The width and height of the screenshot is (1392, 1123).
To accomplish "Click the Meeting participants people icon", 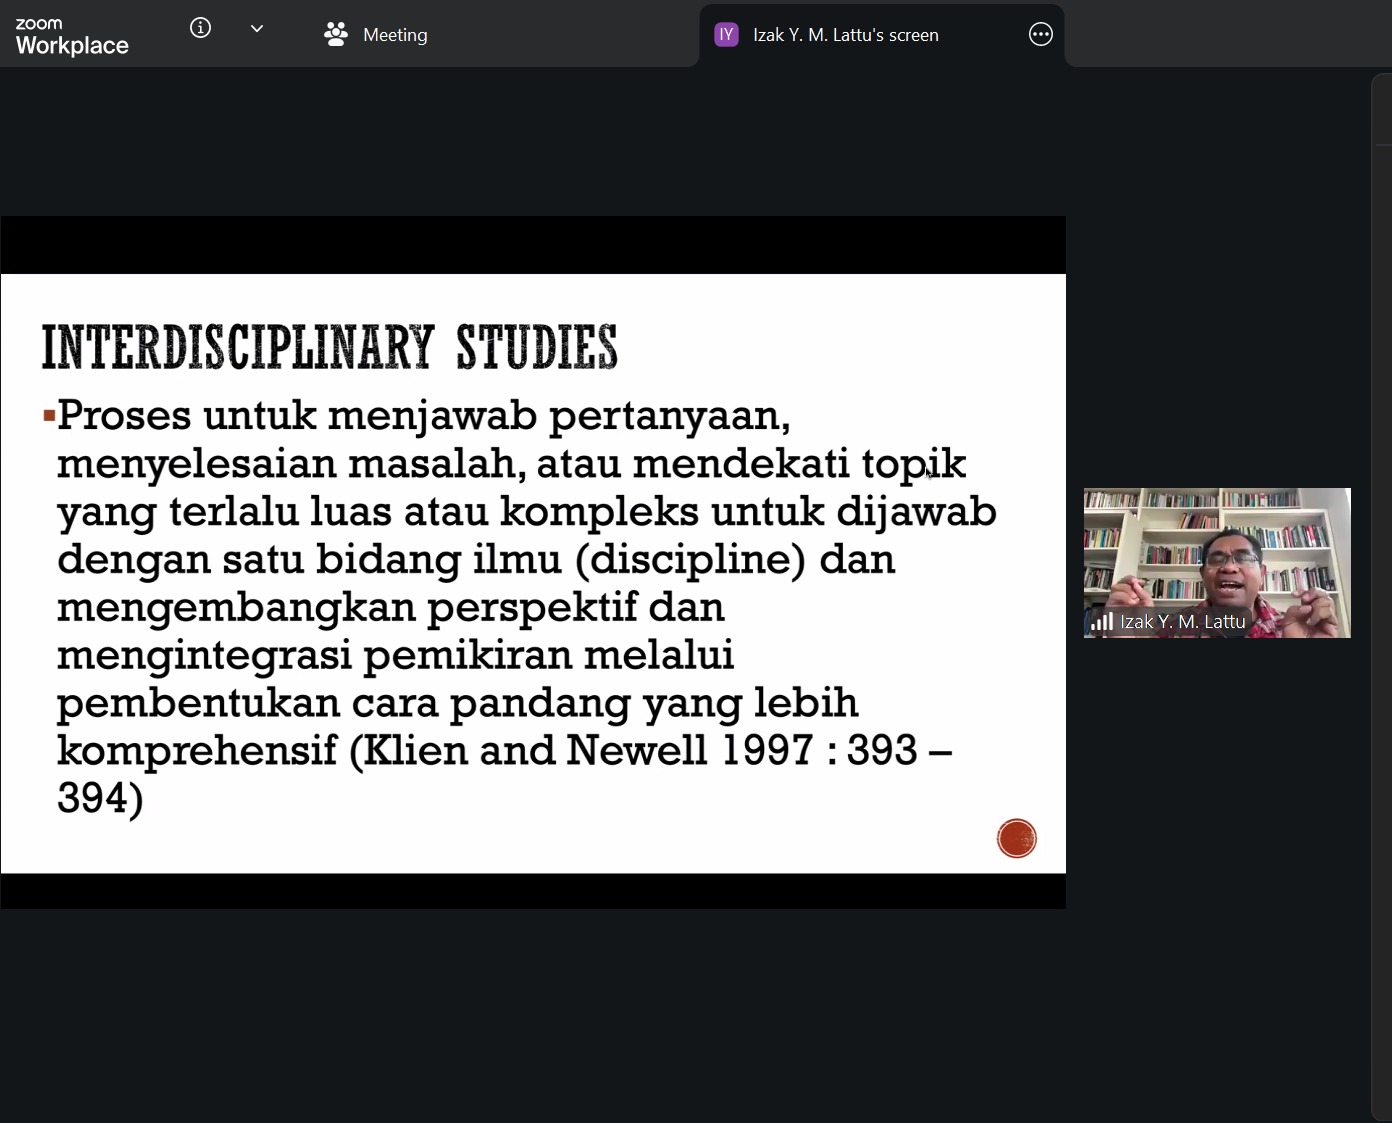I will click(x=336, y=34).
